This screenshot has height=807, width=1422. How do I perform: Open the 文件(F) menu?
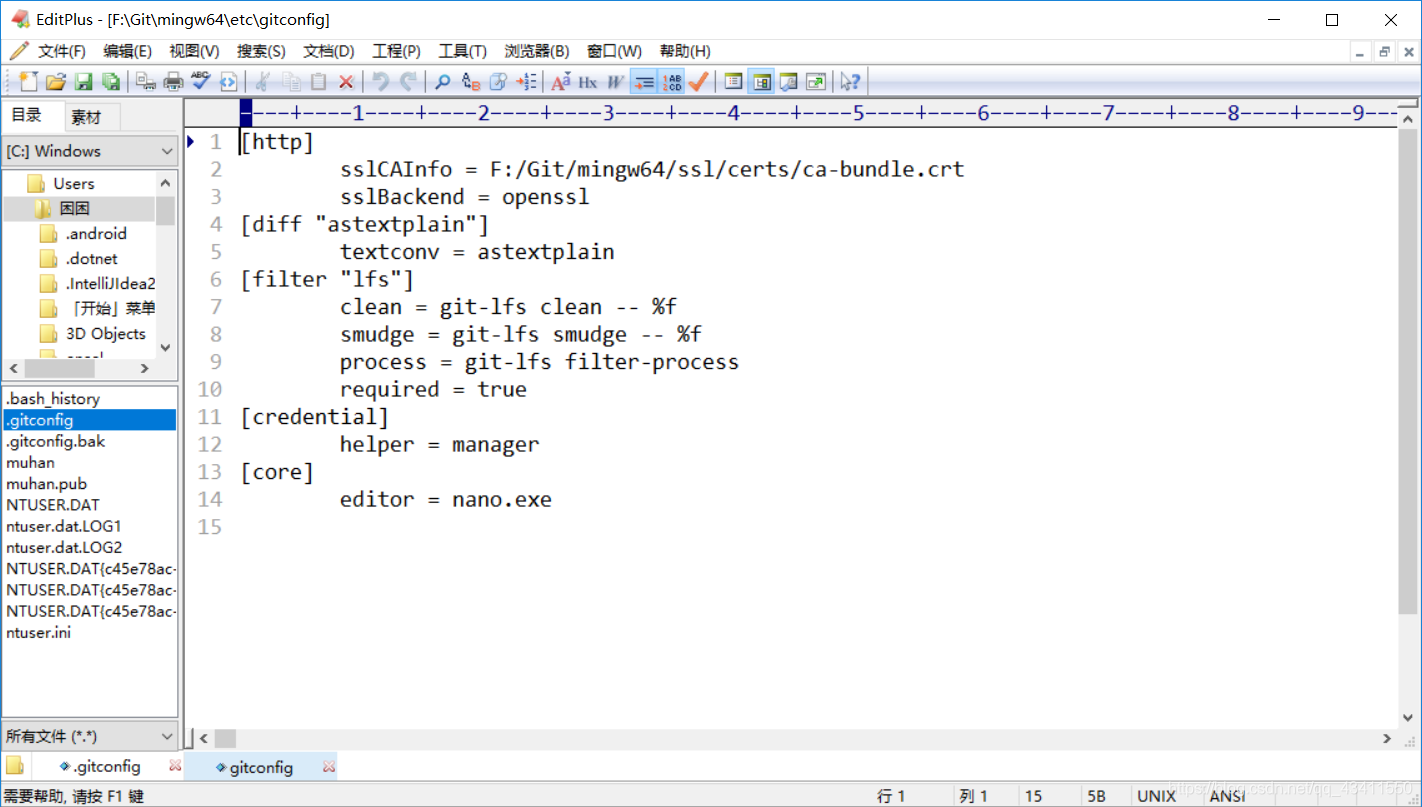tap(62, 51)
